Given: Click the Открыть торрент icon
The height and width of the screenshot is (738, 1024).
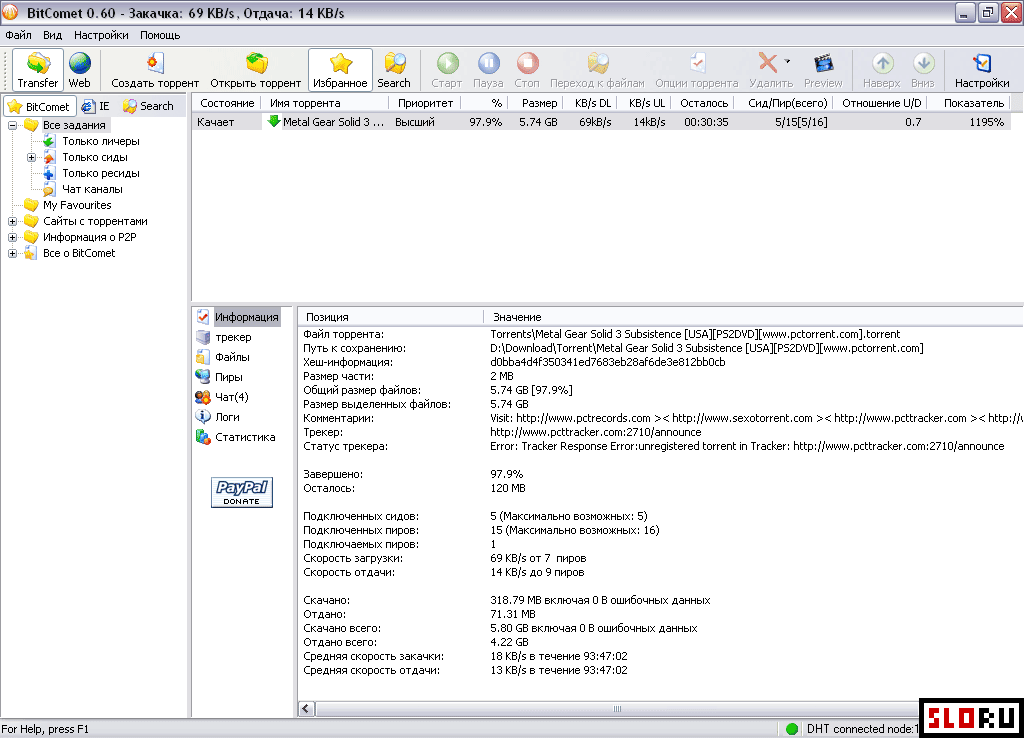Looking at the screenshot, I should point(256,69).
